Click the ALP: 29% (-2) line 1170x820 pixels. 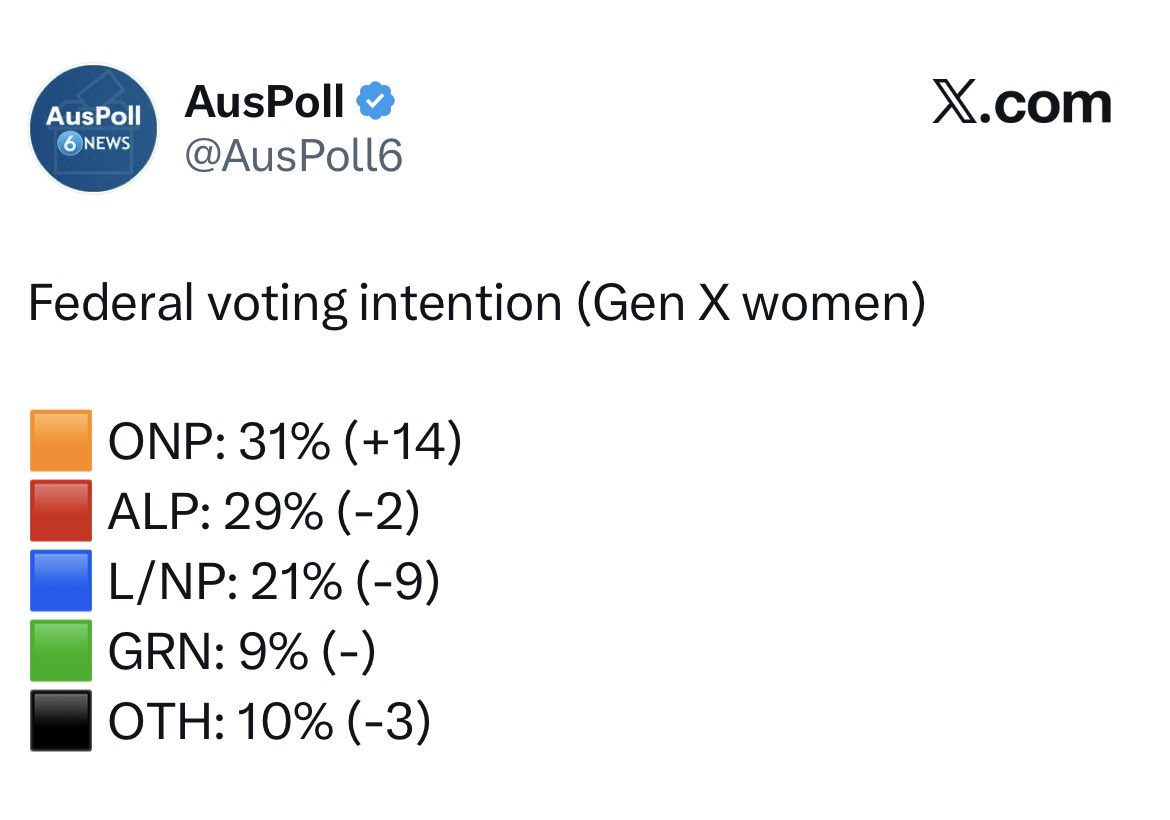pos(264,511)
